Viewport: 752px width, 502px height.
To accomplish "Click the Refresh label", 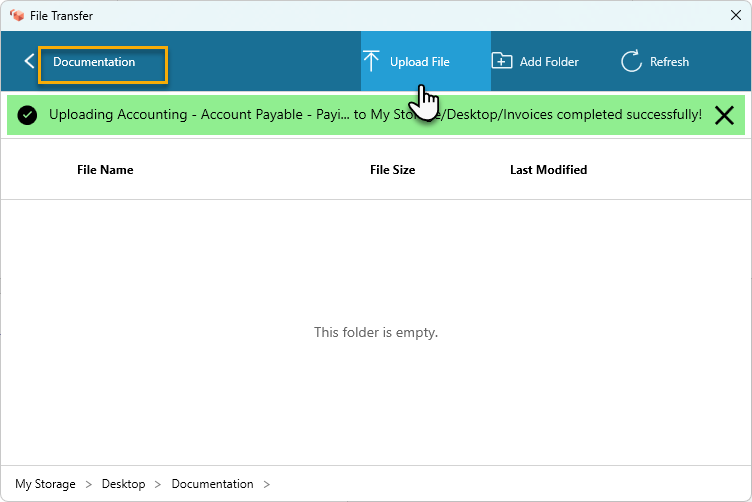I will (669, 62).
